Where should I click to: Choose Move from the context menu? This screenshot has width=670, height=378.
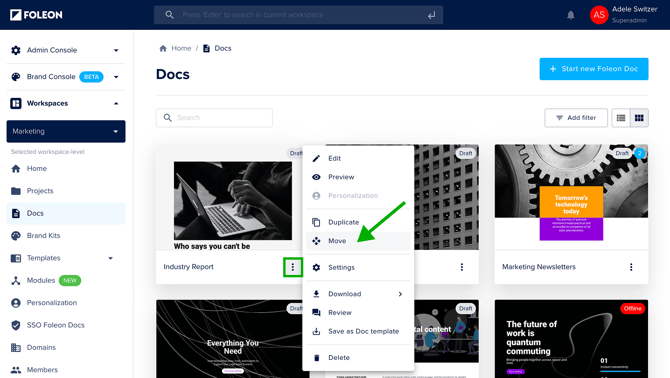[358, 241]
